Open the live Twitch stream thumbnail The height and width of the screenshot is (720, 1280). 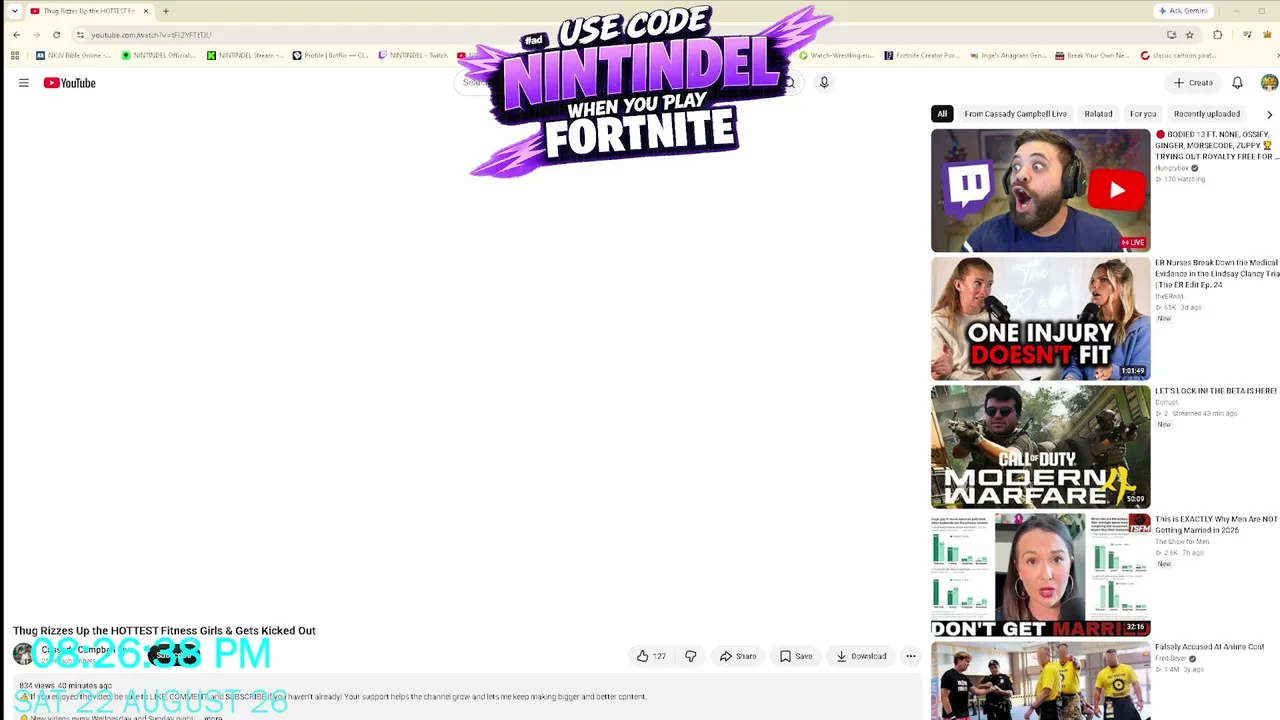click(1040, 190)
